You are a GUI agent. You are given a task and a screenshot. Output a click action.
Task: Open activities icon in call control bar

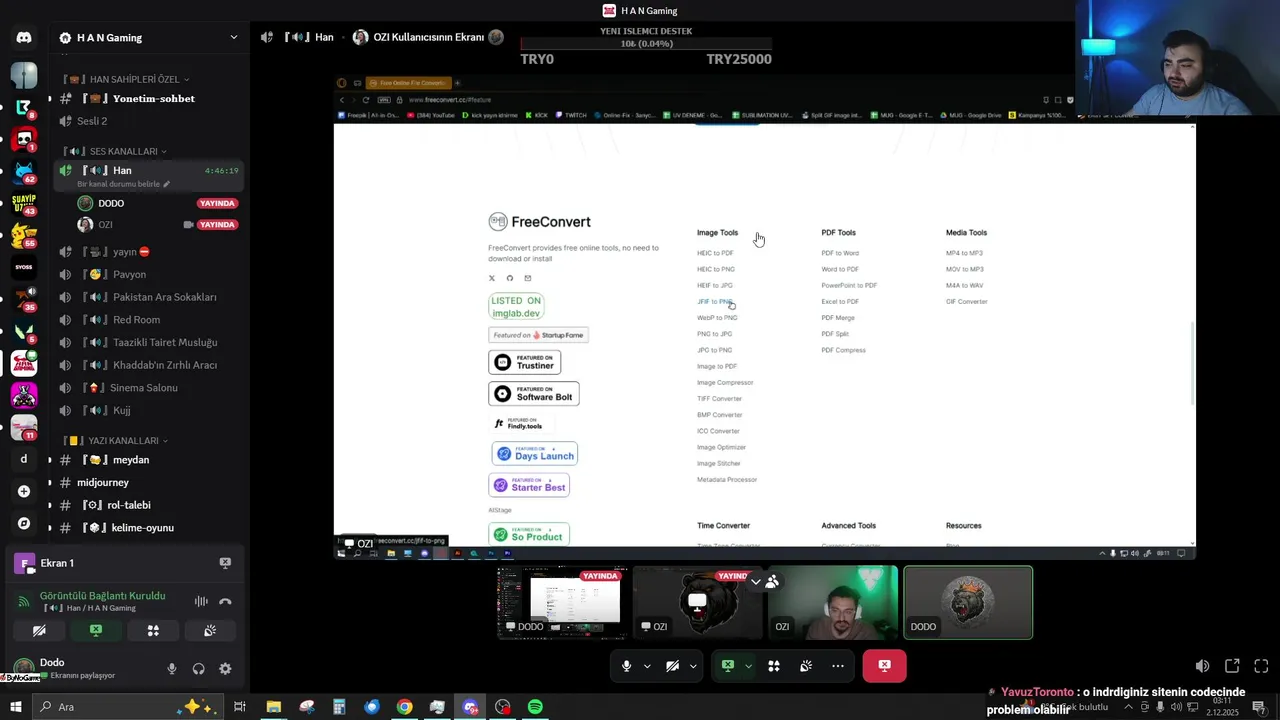773,666
